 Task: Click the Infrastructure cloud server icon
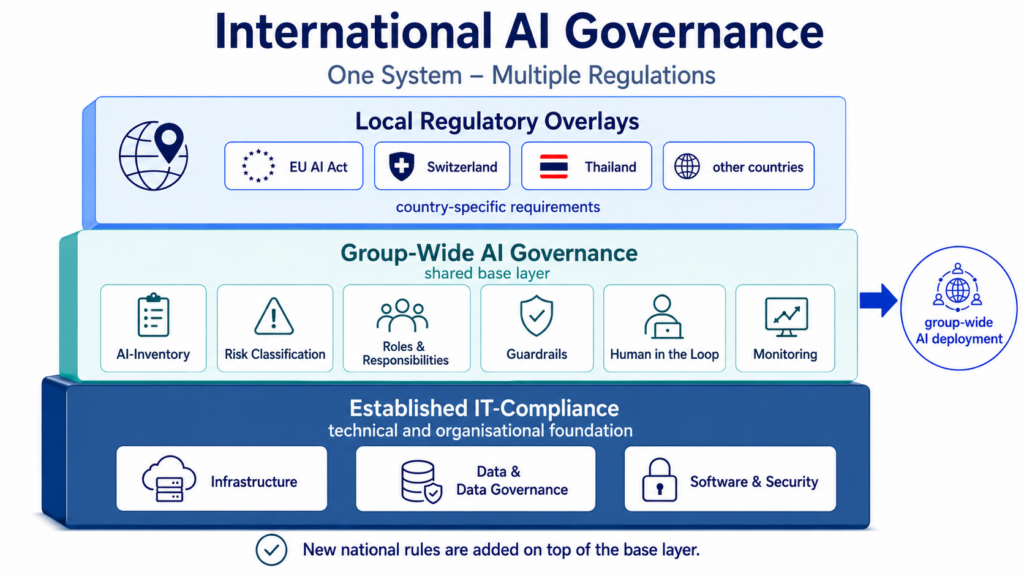(x=169, y=479)
